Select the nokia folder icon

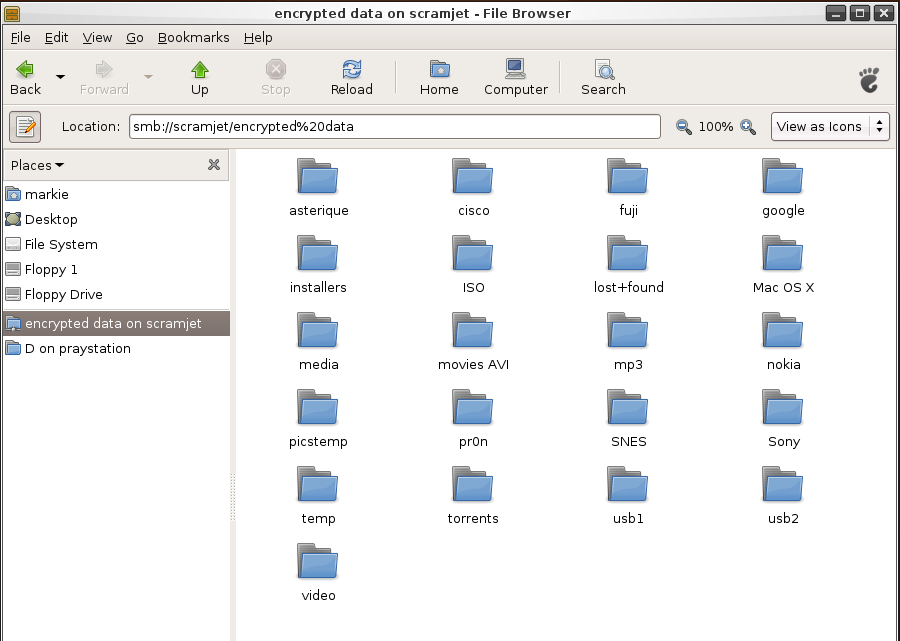click(783, 330)
